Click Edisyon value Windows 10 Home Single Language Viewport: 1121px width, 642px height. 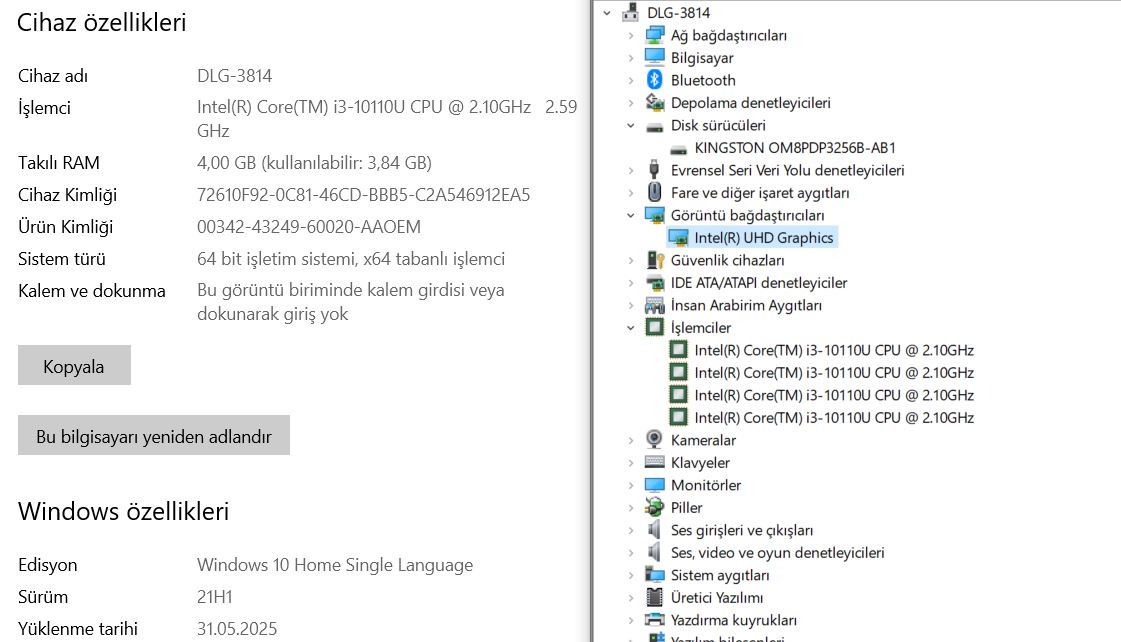click(x=335, y=565)
